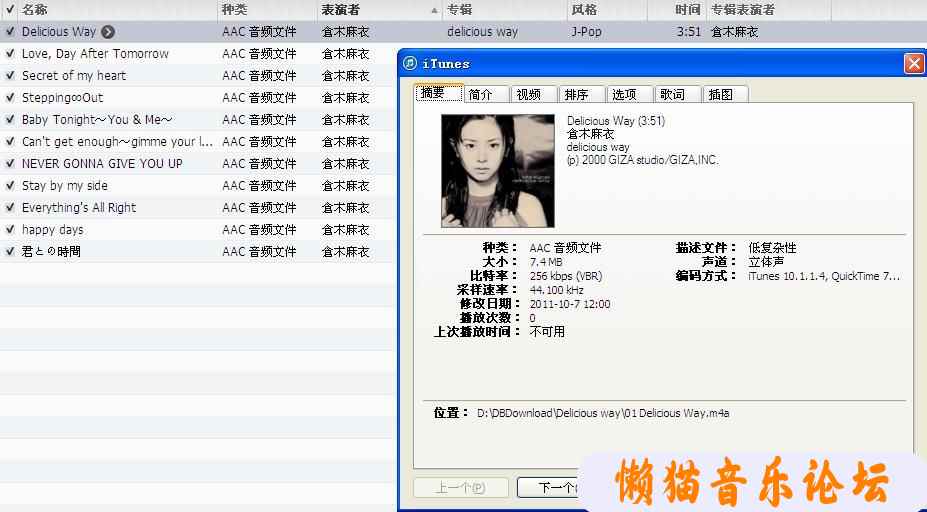This screenshot has width=927, height=512.
Task: Select the track Baby Tonight~You & Me~
Action: point(97,119)
